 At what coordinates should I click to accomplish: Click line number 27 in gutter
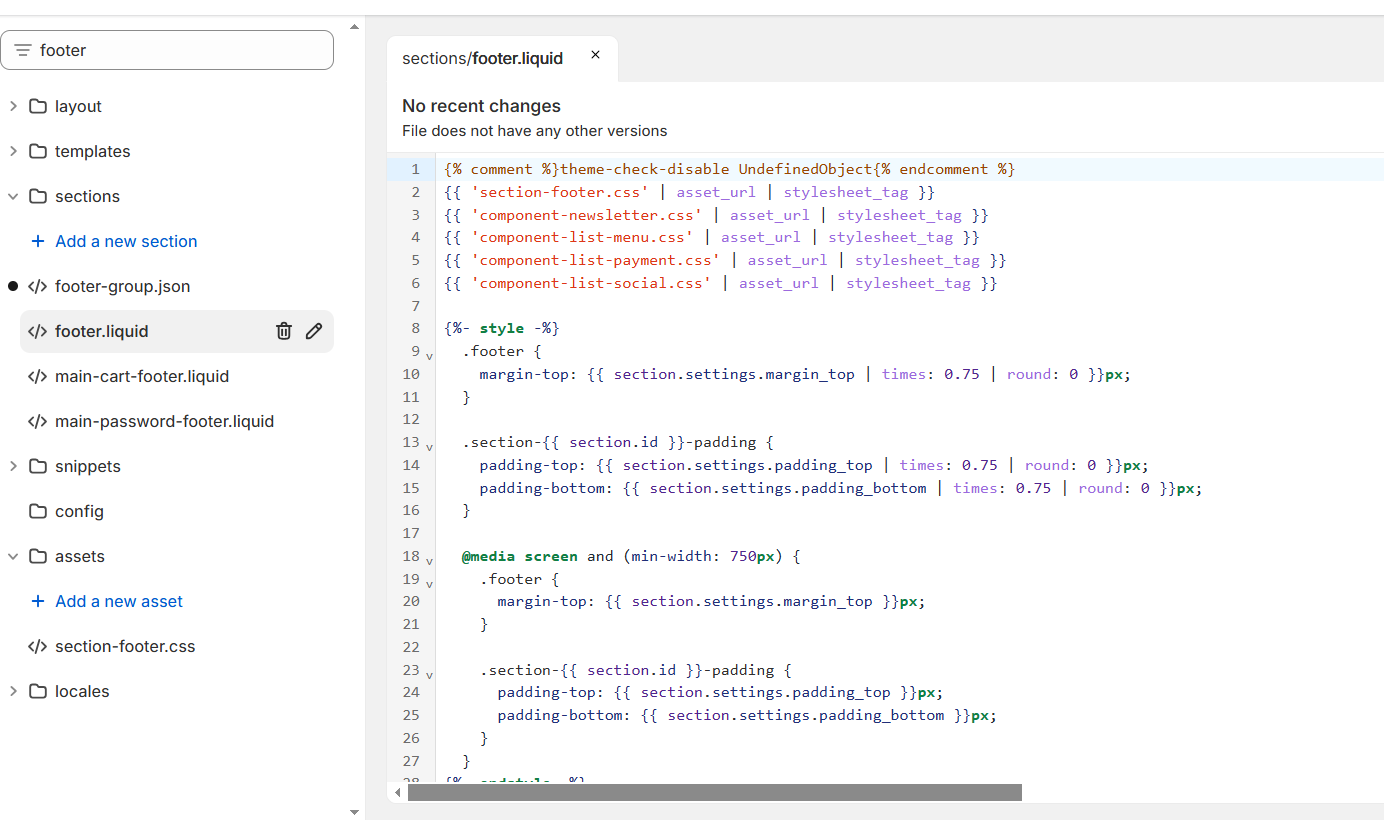[411, 761]
